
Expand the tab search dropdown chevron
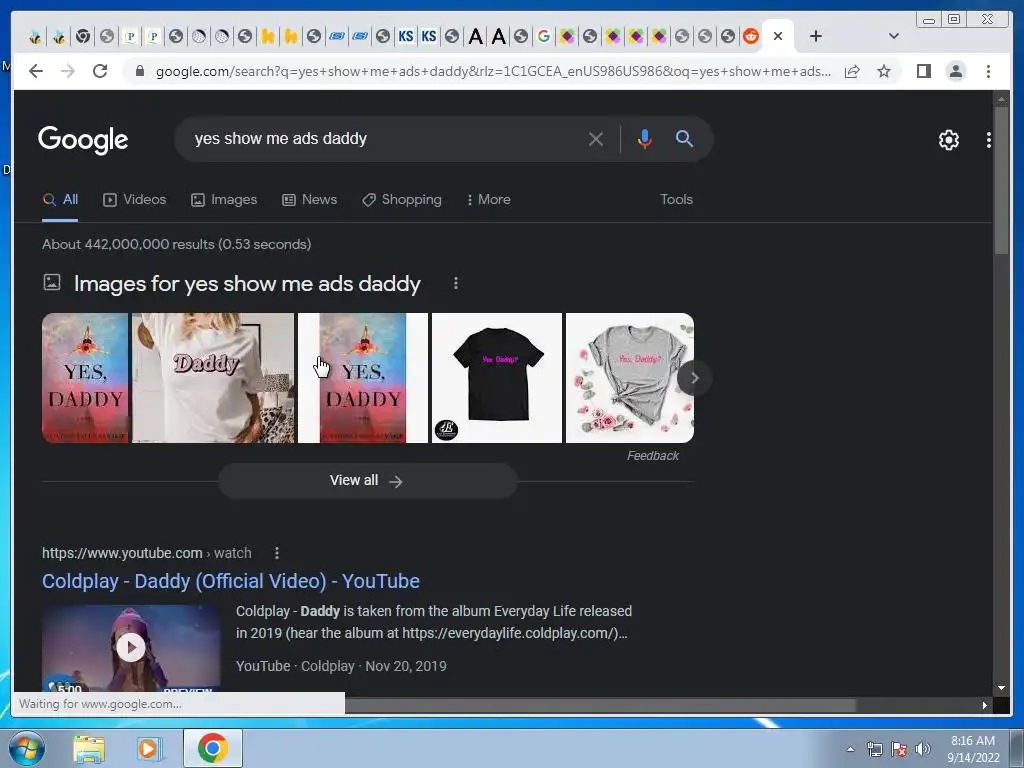pyautogui.click(x=893, y=36)
